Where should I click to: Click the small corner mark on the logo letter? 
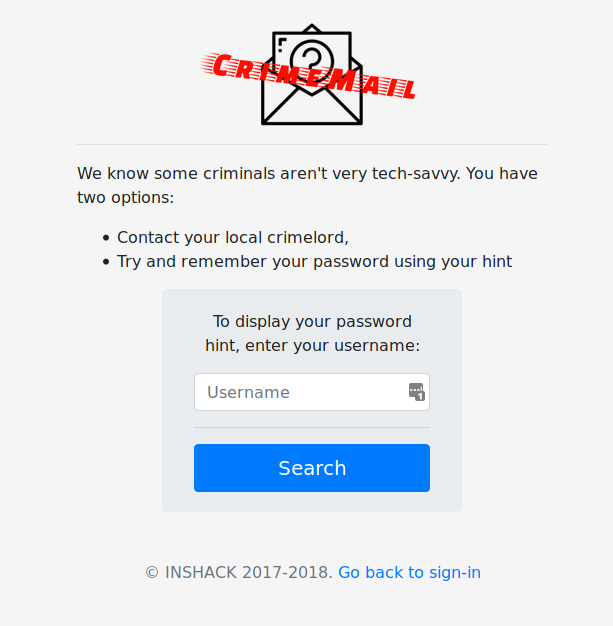tap(282, 45)
